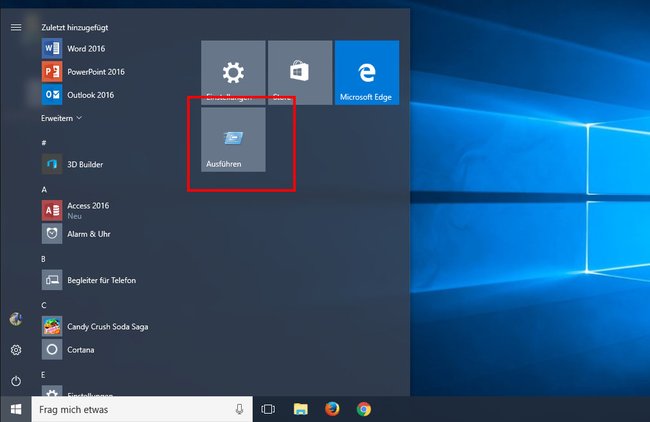The height and width of the screenshot is (422, 650).
Task: Open the 3D Builder app icon
Action: (x=52, y=164)
